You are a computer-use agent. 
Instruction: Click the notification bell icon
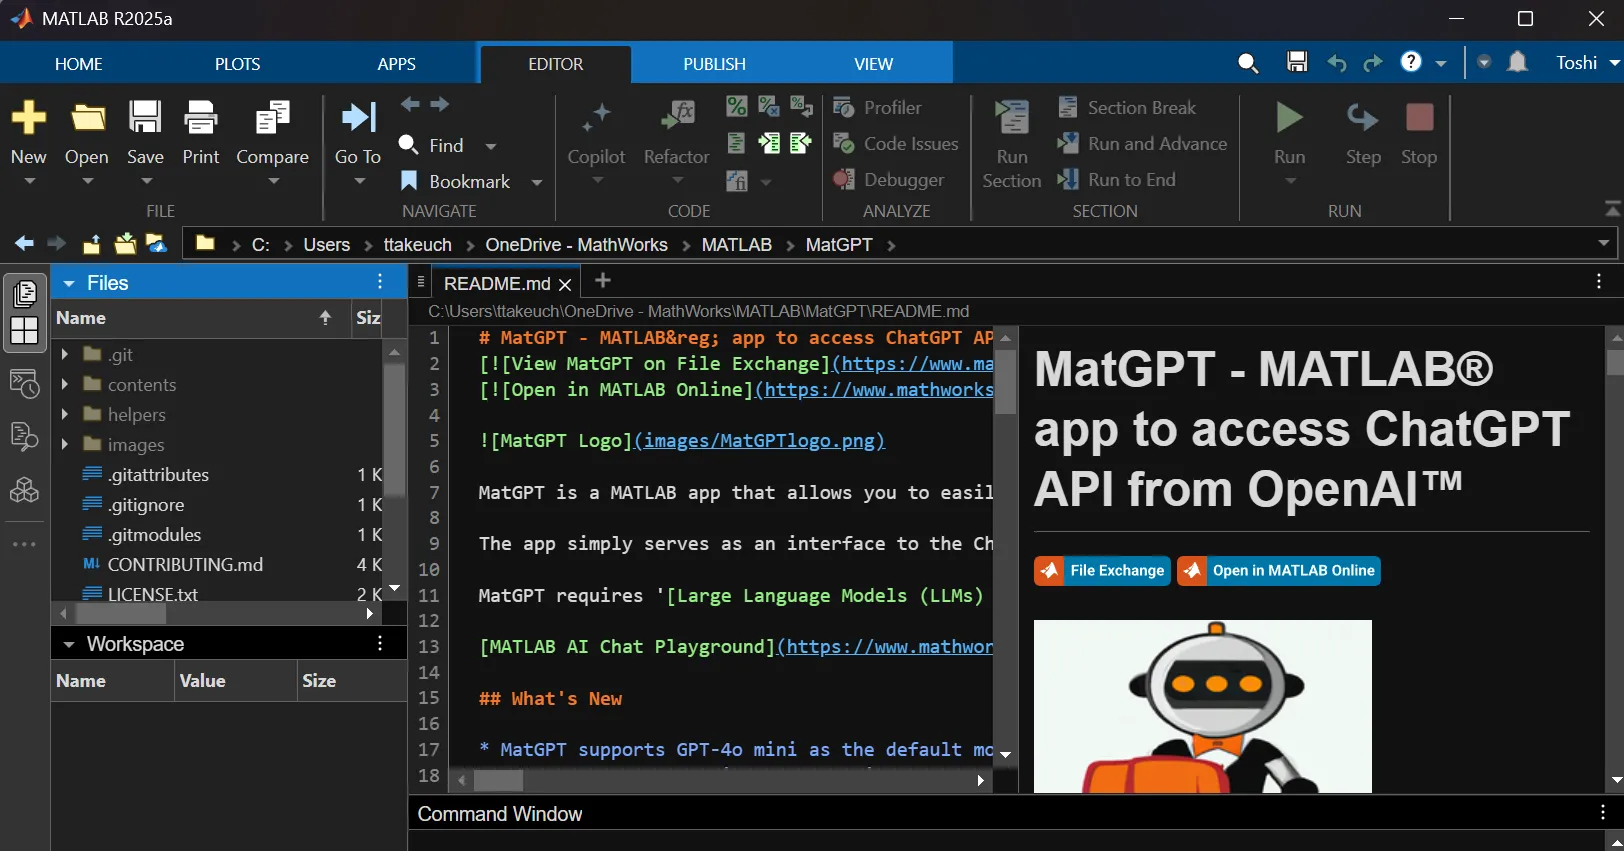tap(1517, 62)
